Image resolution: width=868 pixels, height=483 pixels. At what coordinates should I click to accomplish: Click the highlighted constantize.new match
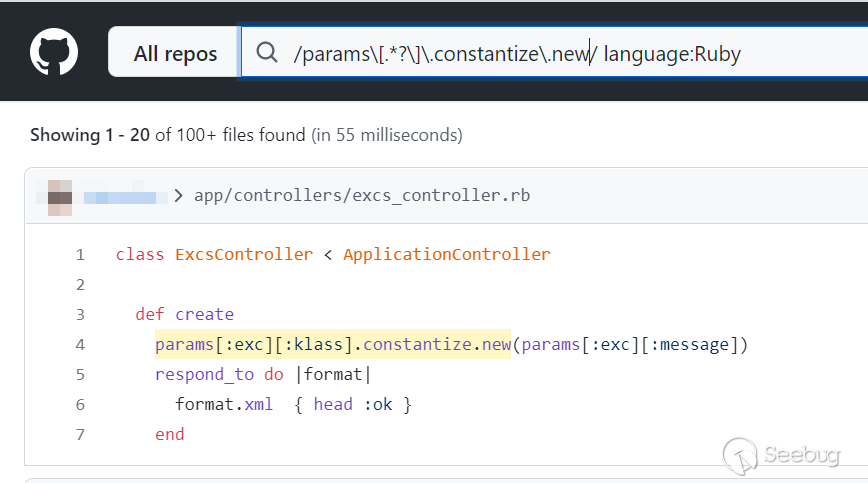pos(436,345)
